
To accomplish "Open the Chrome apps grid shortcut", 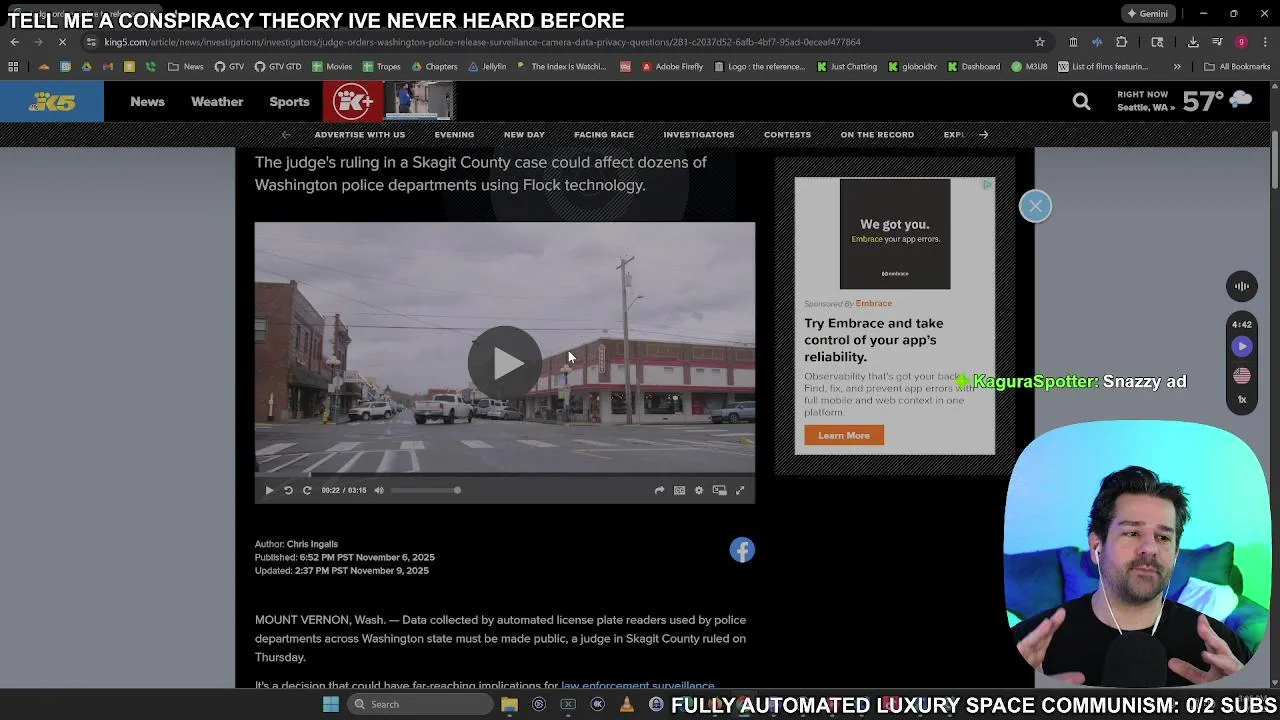I will (13, 67).
